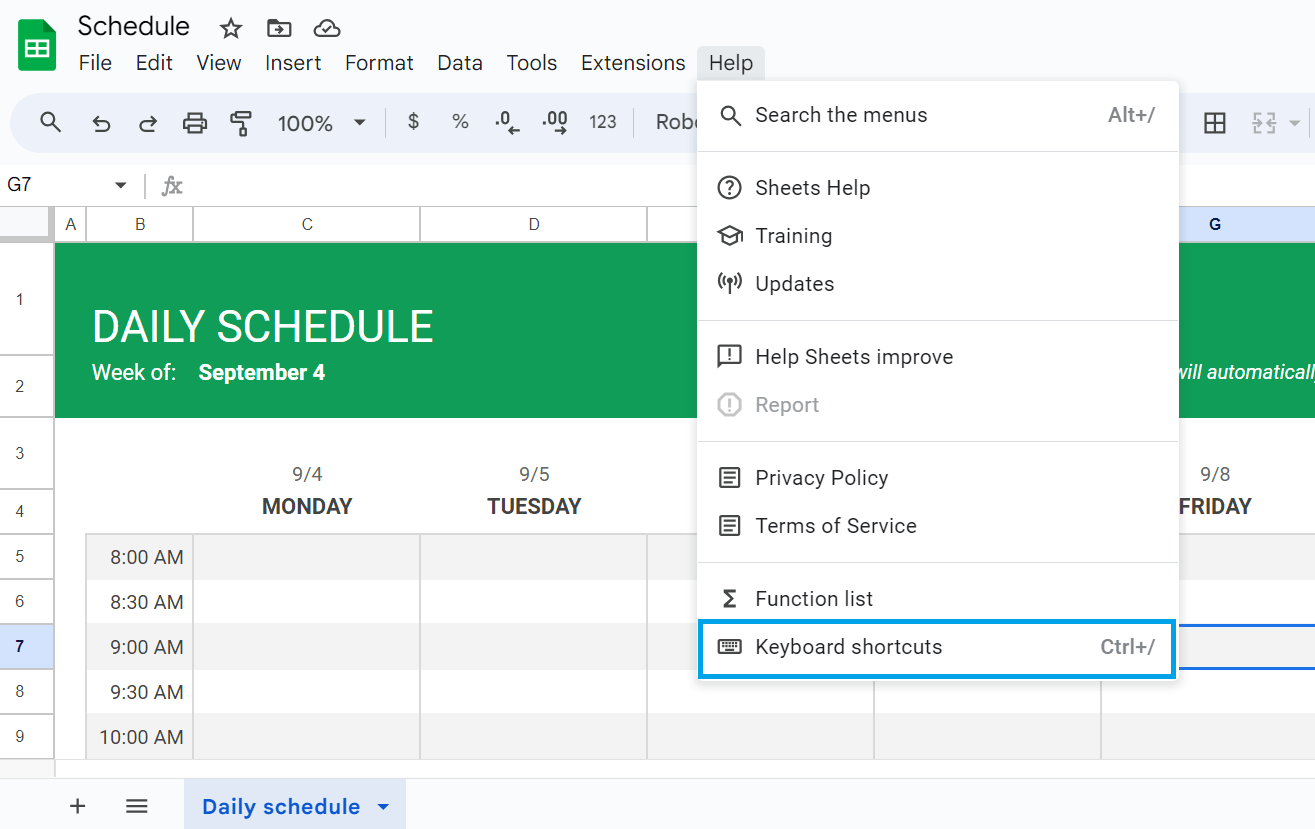Decrease decimal places
This screenshot has height=829, width=1315.
pos(508,122)
